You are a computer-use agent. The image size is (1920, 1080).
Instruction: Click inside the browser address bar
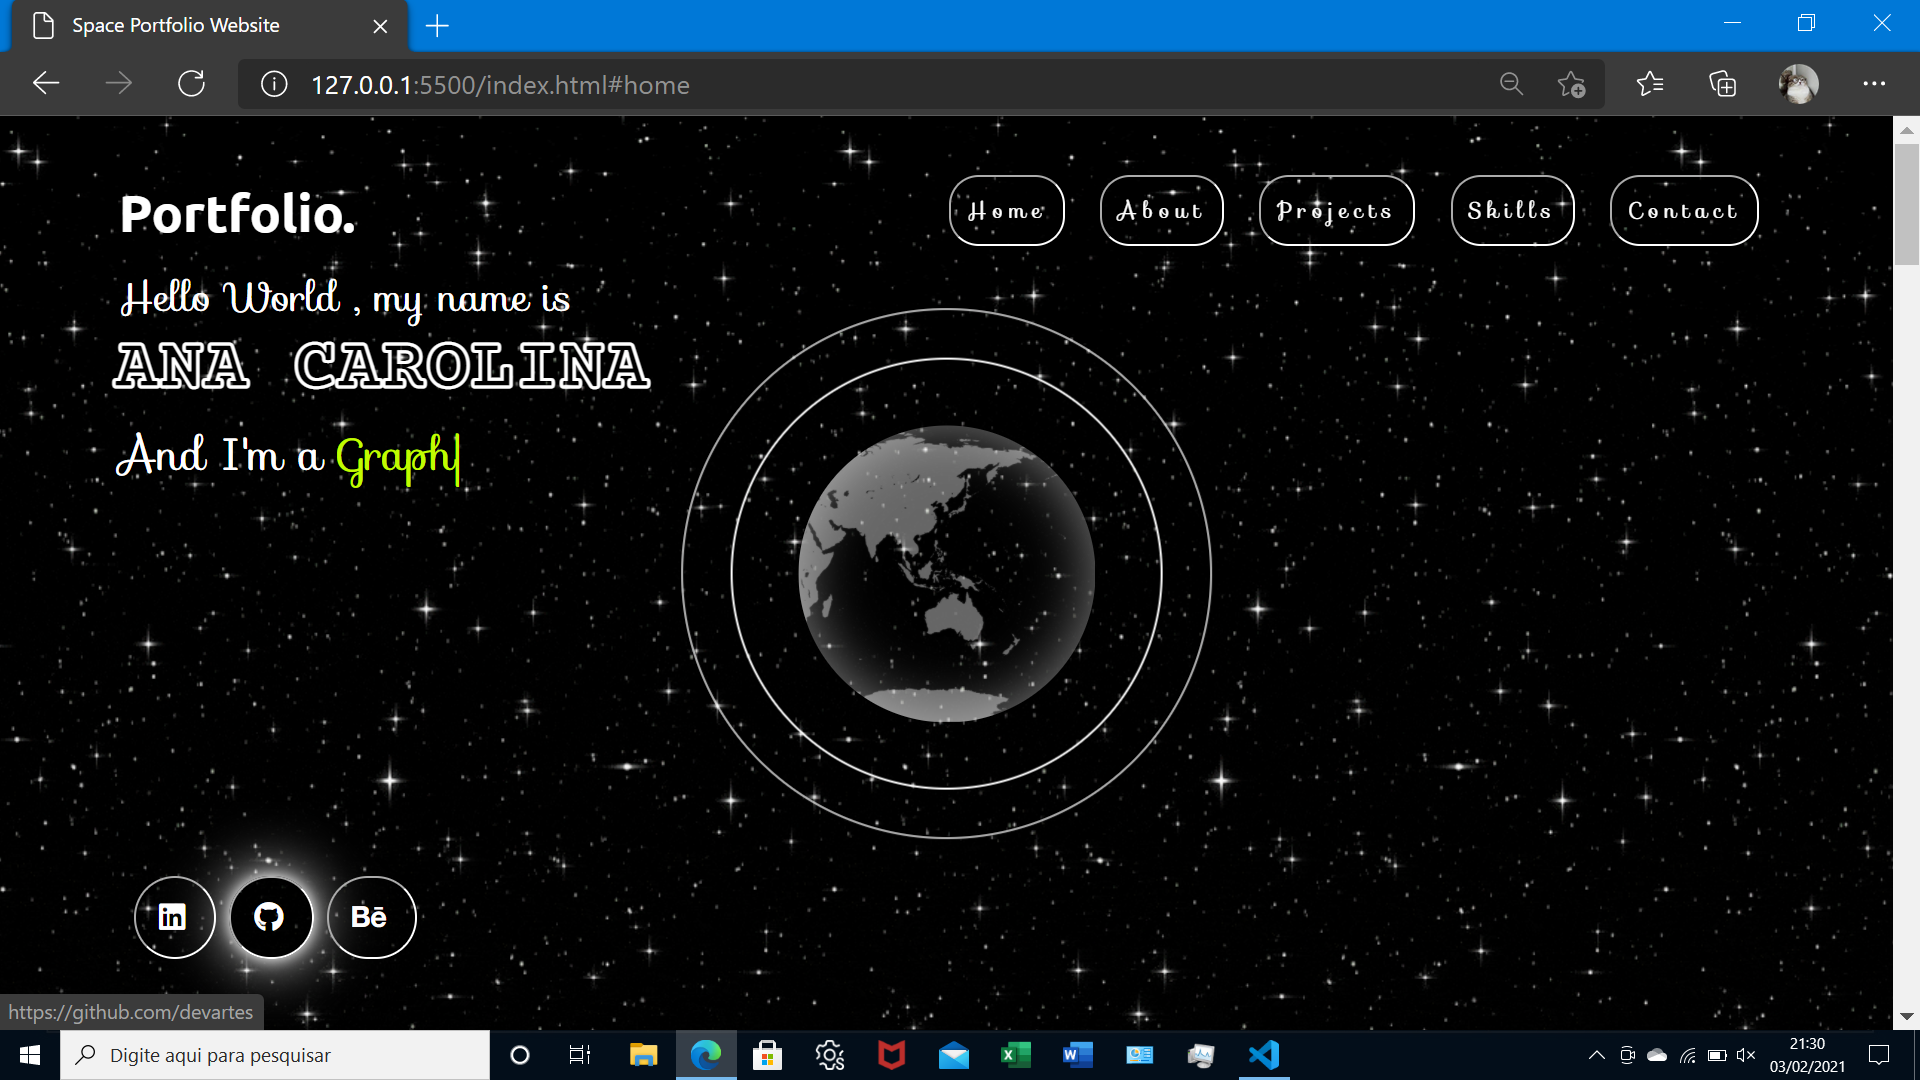(x=800, y=85)
